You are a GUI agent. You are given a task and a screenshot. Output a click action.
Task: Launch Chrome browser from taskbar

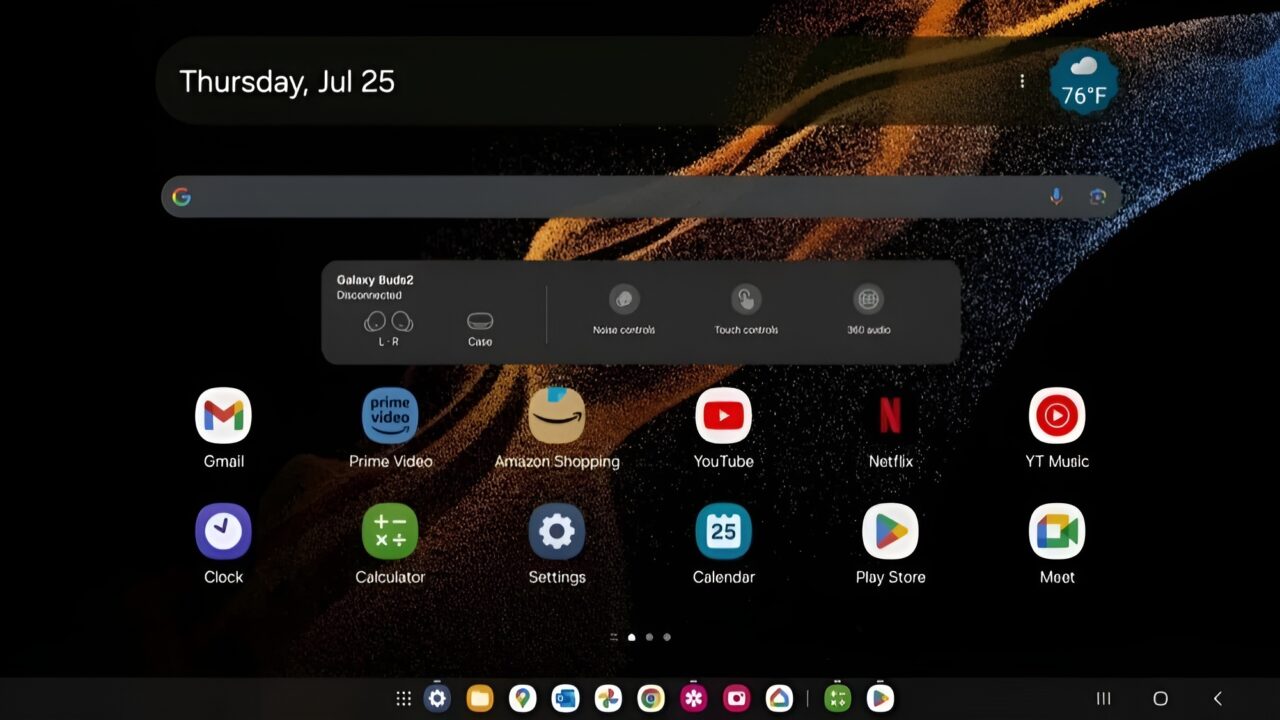pyautogui.click(x=651, y=698)
